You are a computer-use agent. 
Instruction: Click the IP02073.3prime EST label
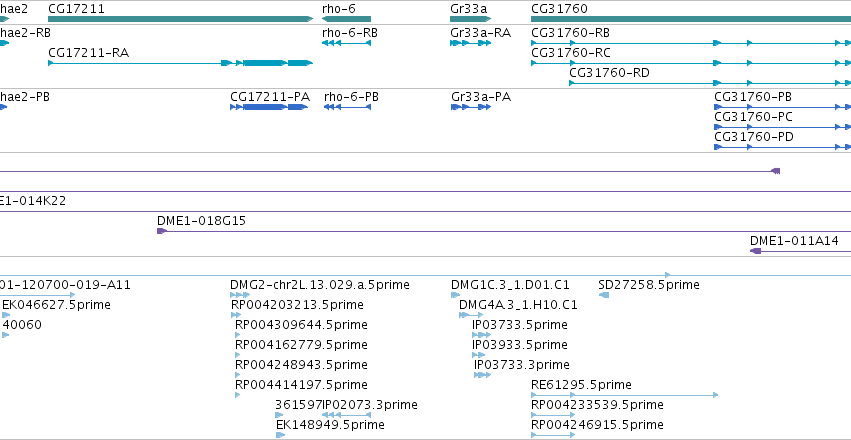pyautogui.click(x=370, y=405)
